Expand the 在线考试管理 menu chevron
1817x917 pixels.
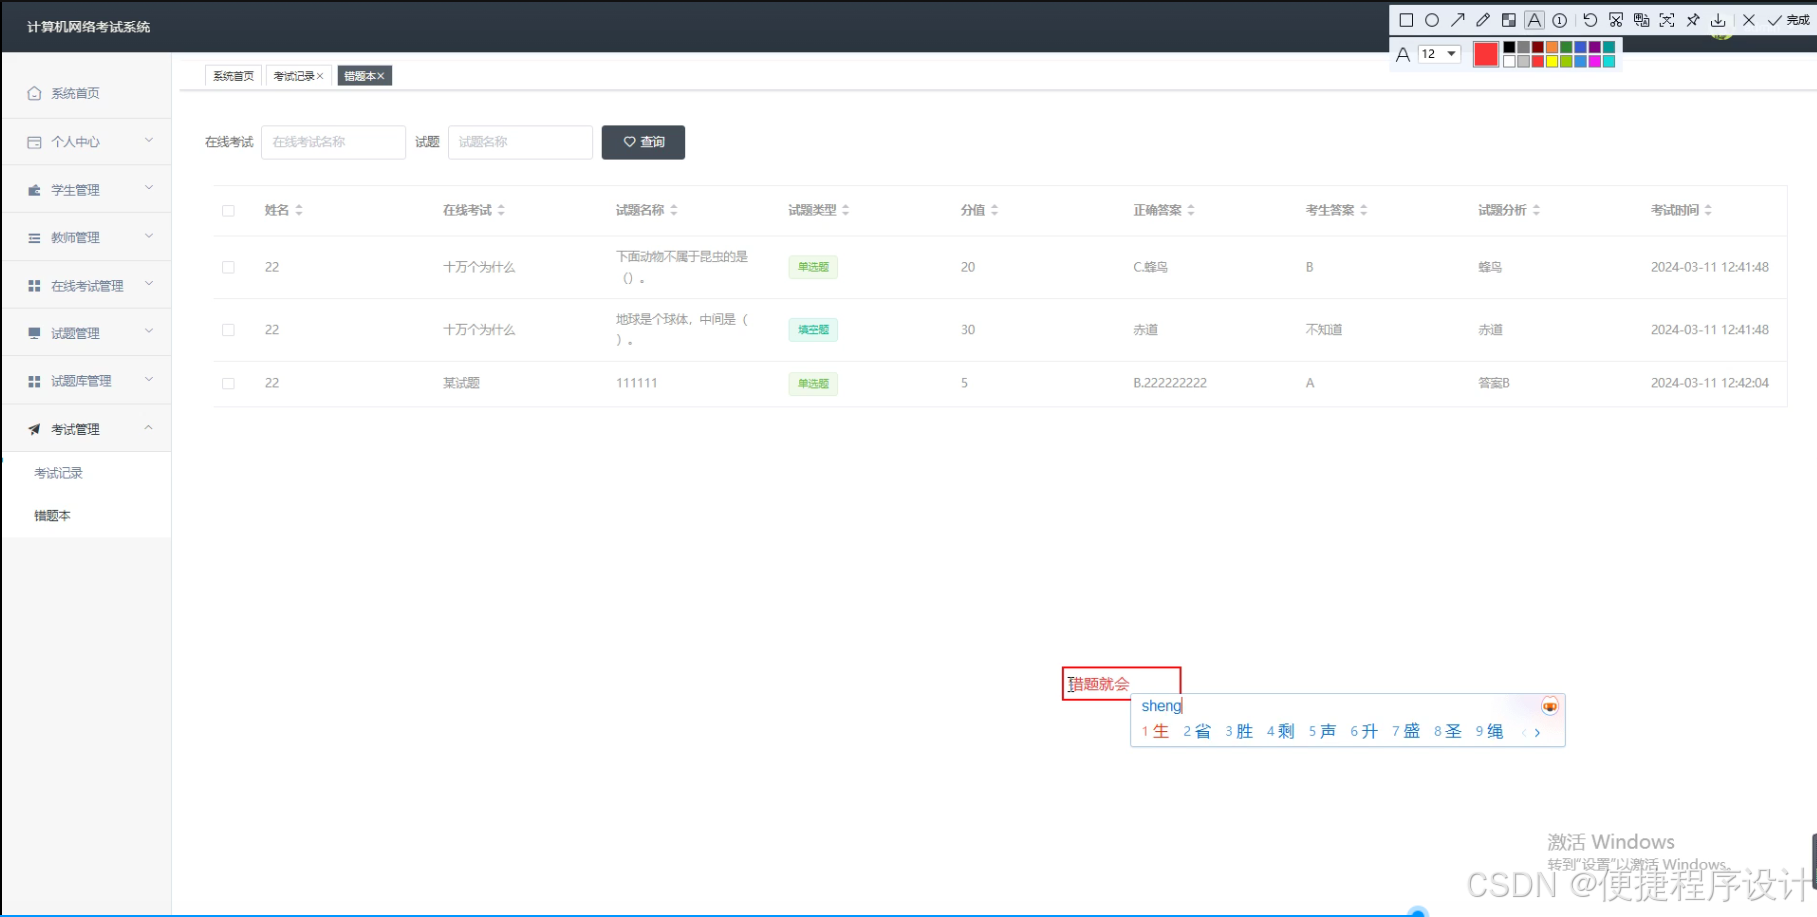coord(149,284)
